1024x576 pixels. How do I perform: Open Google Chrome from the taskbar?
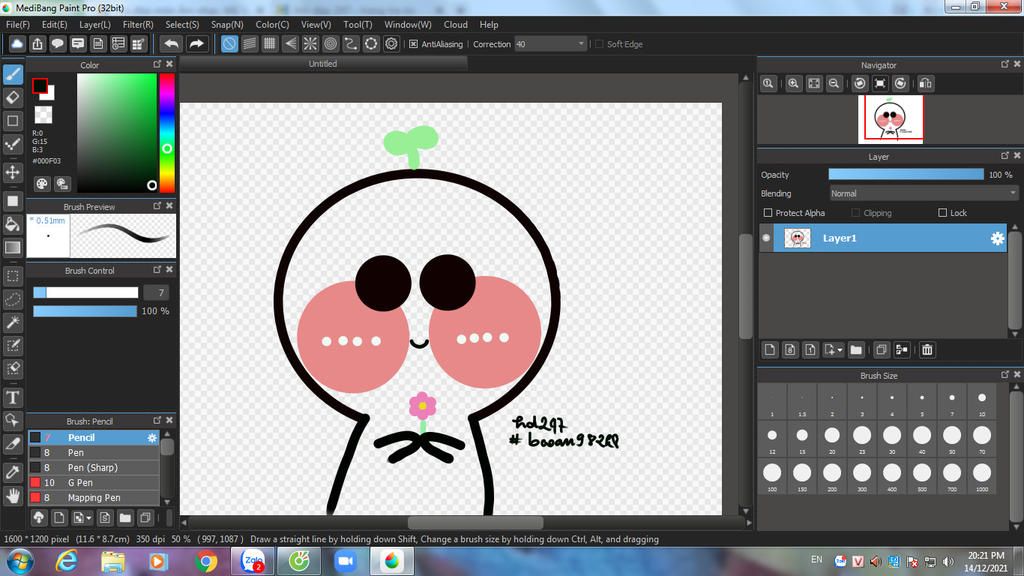point(206,561)
